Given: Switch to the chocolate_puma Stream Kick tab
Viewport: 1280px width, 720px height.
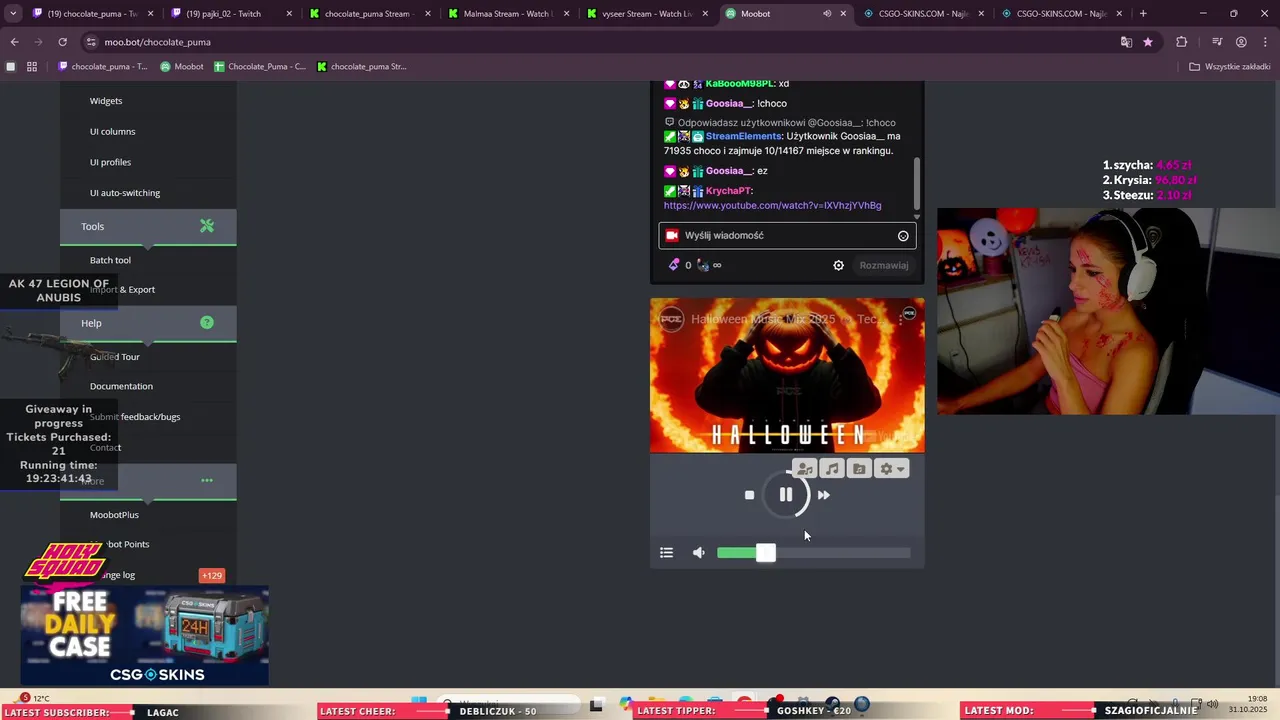Looking at the screenshot, I should click(x=369, y=14).
